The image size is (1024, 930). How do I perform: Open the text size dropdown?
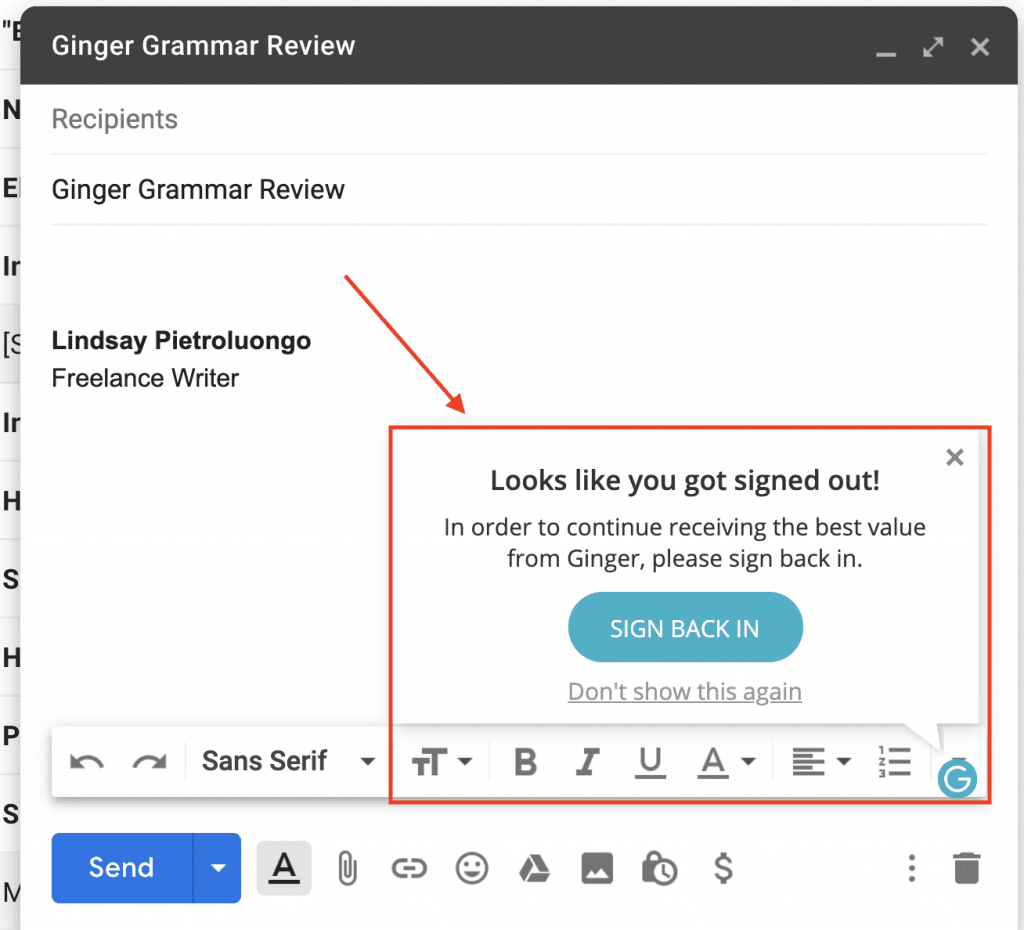point(441,761)
